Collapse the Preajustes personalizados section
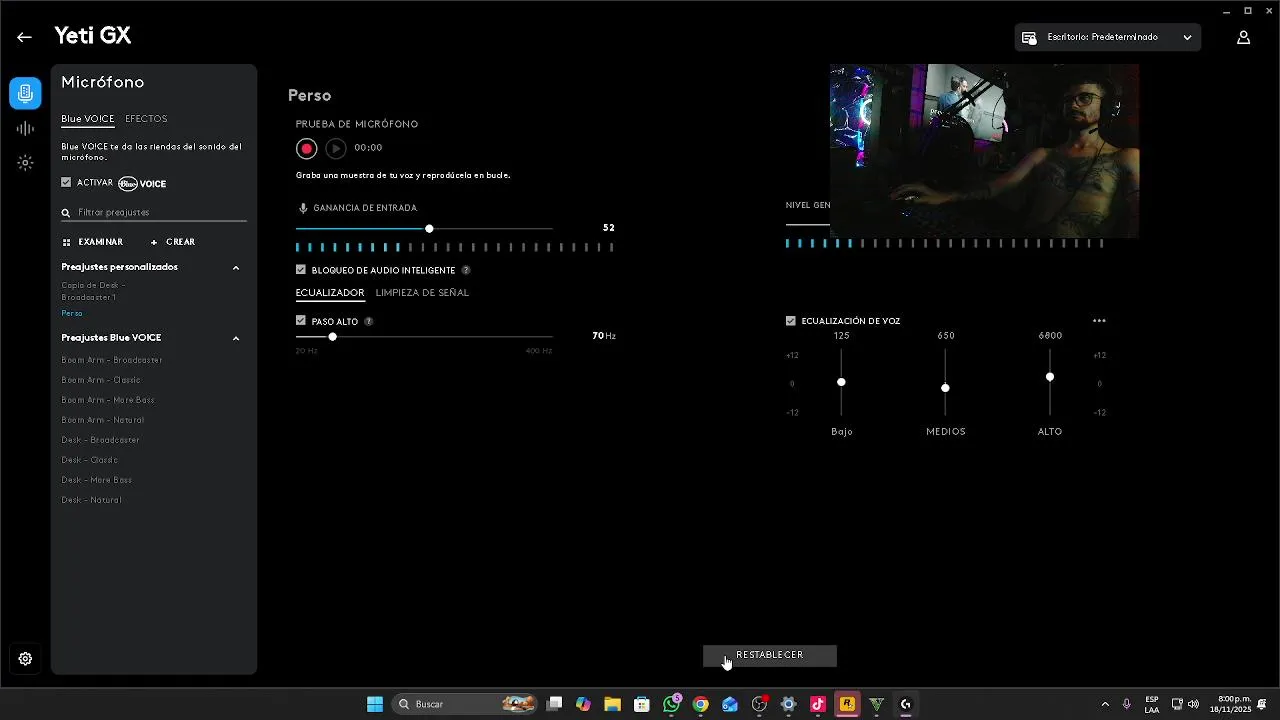The height and width of the screenshot is (720, 1280). [x=236, y=268]
